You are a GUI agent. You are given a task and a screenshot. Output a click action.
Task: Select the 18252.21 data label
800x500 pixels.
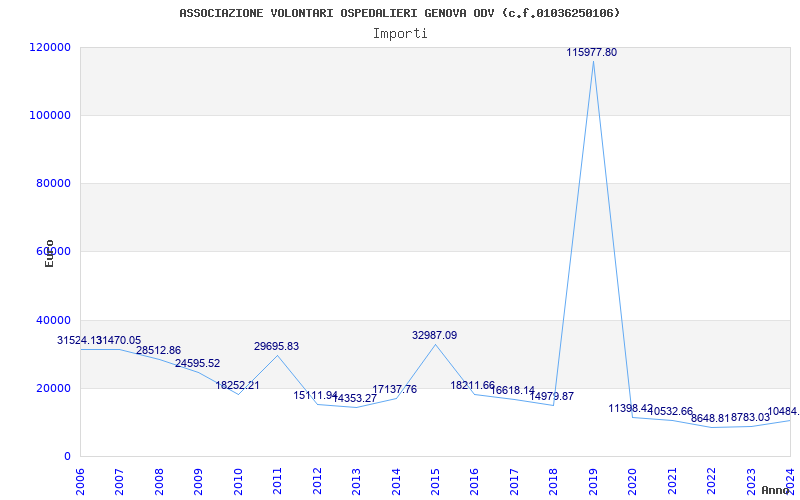pyautogui.click(x=237, y=386)
